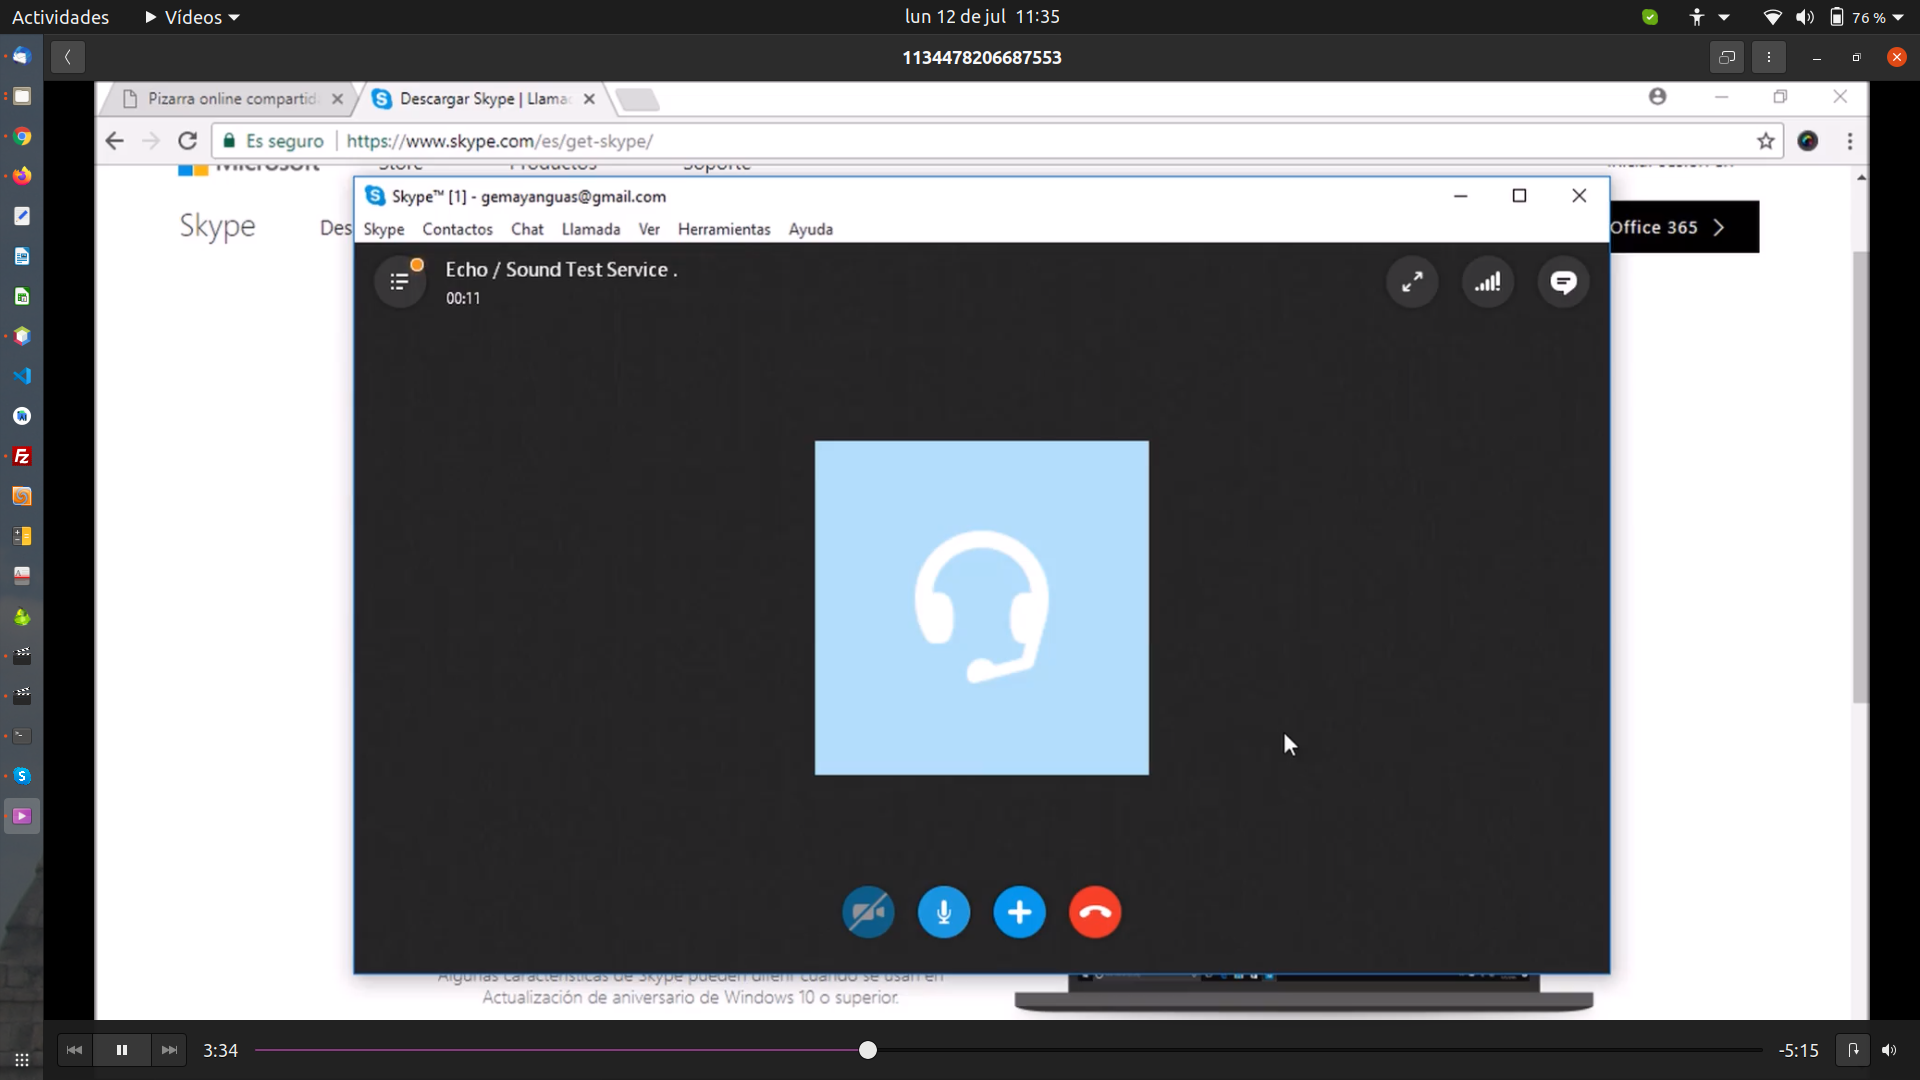Close the Descargar Skype tab

[x=589, y=99]
